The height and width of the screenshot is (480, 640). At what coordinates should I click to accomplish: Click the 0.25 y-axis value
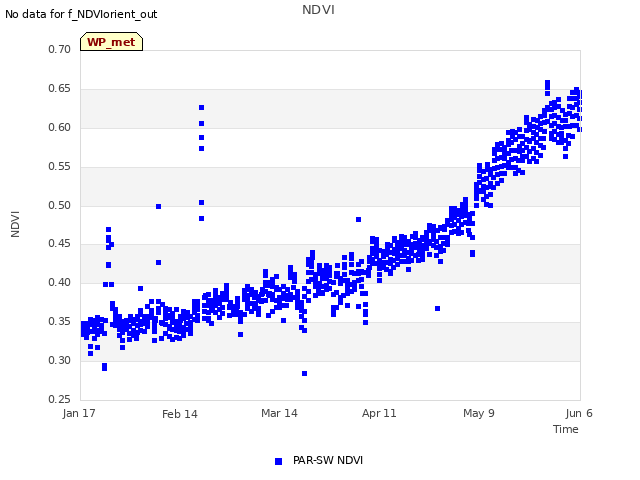click(59, 399)
